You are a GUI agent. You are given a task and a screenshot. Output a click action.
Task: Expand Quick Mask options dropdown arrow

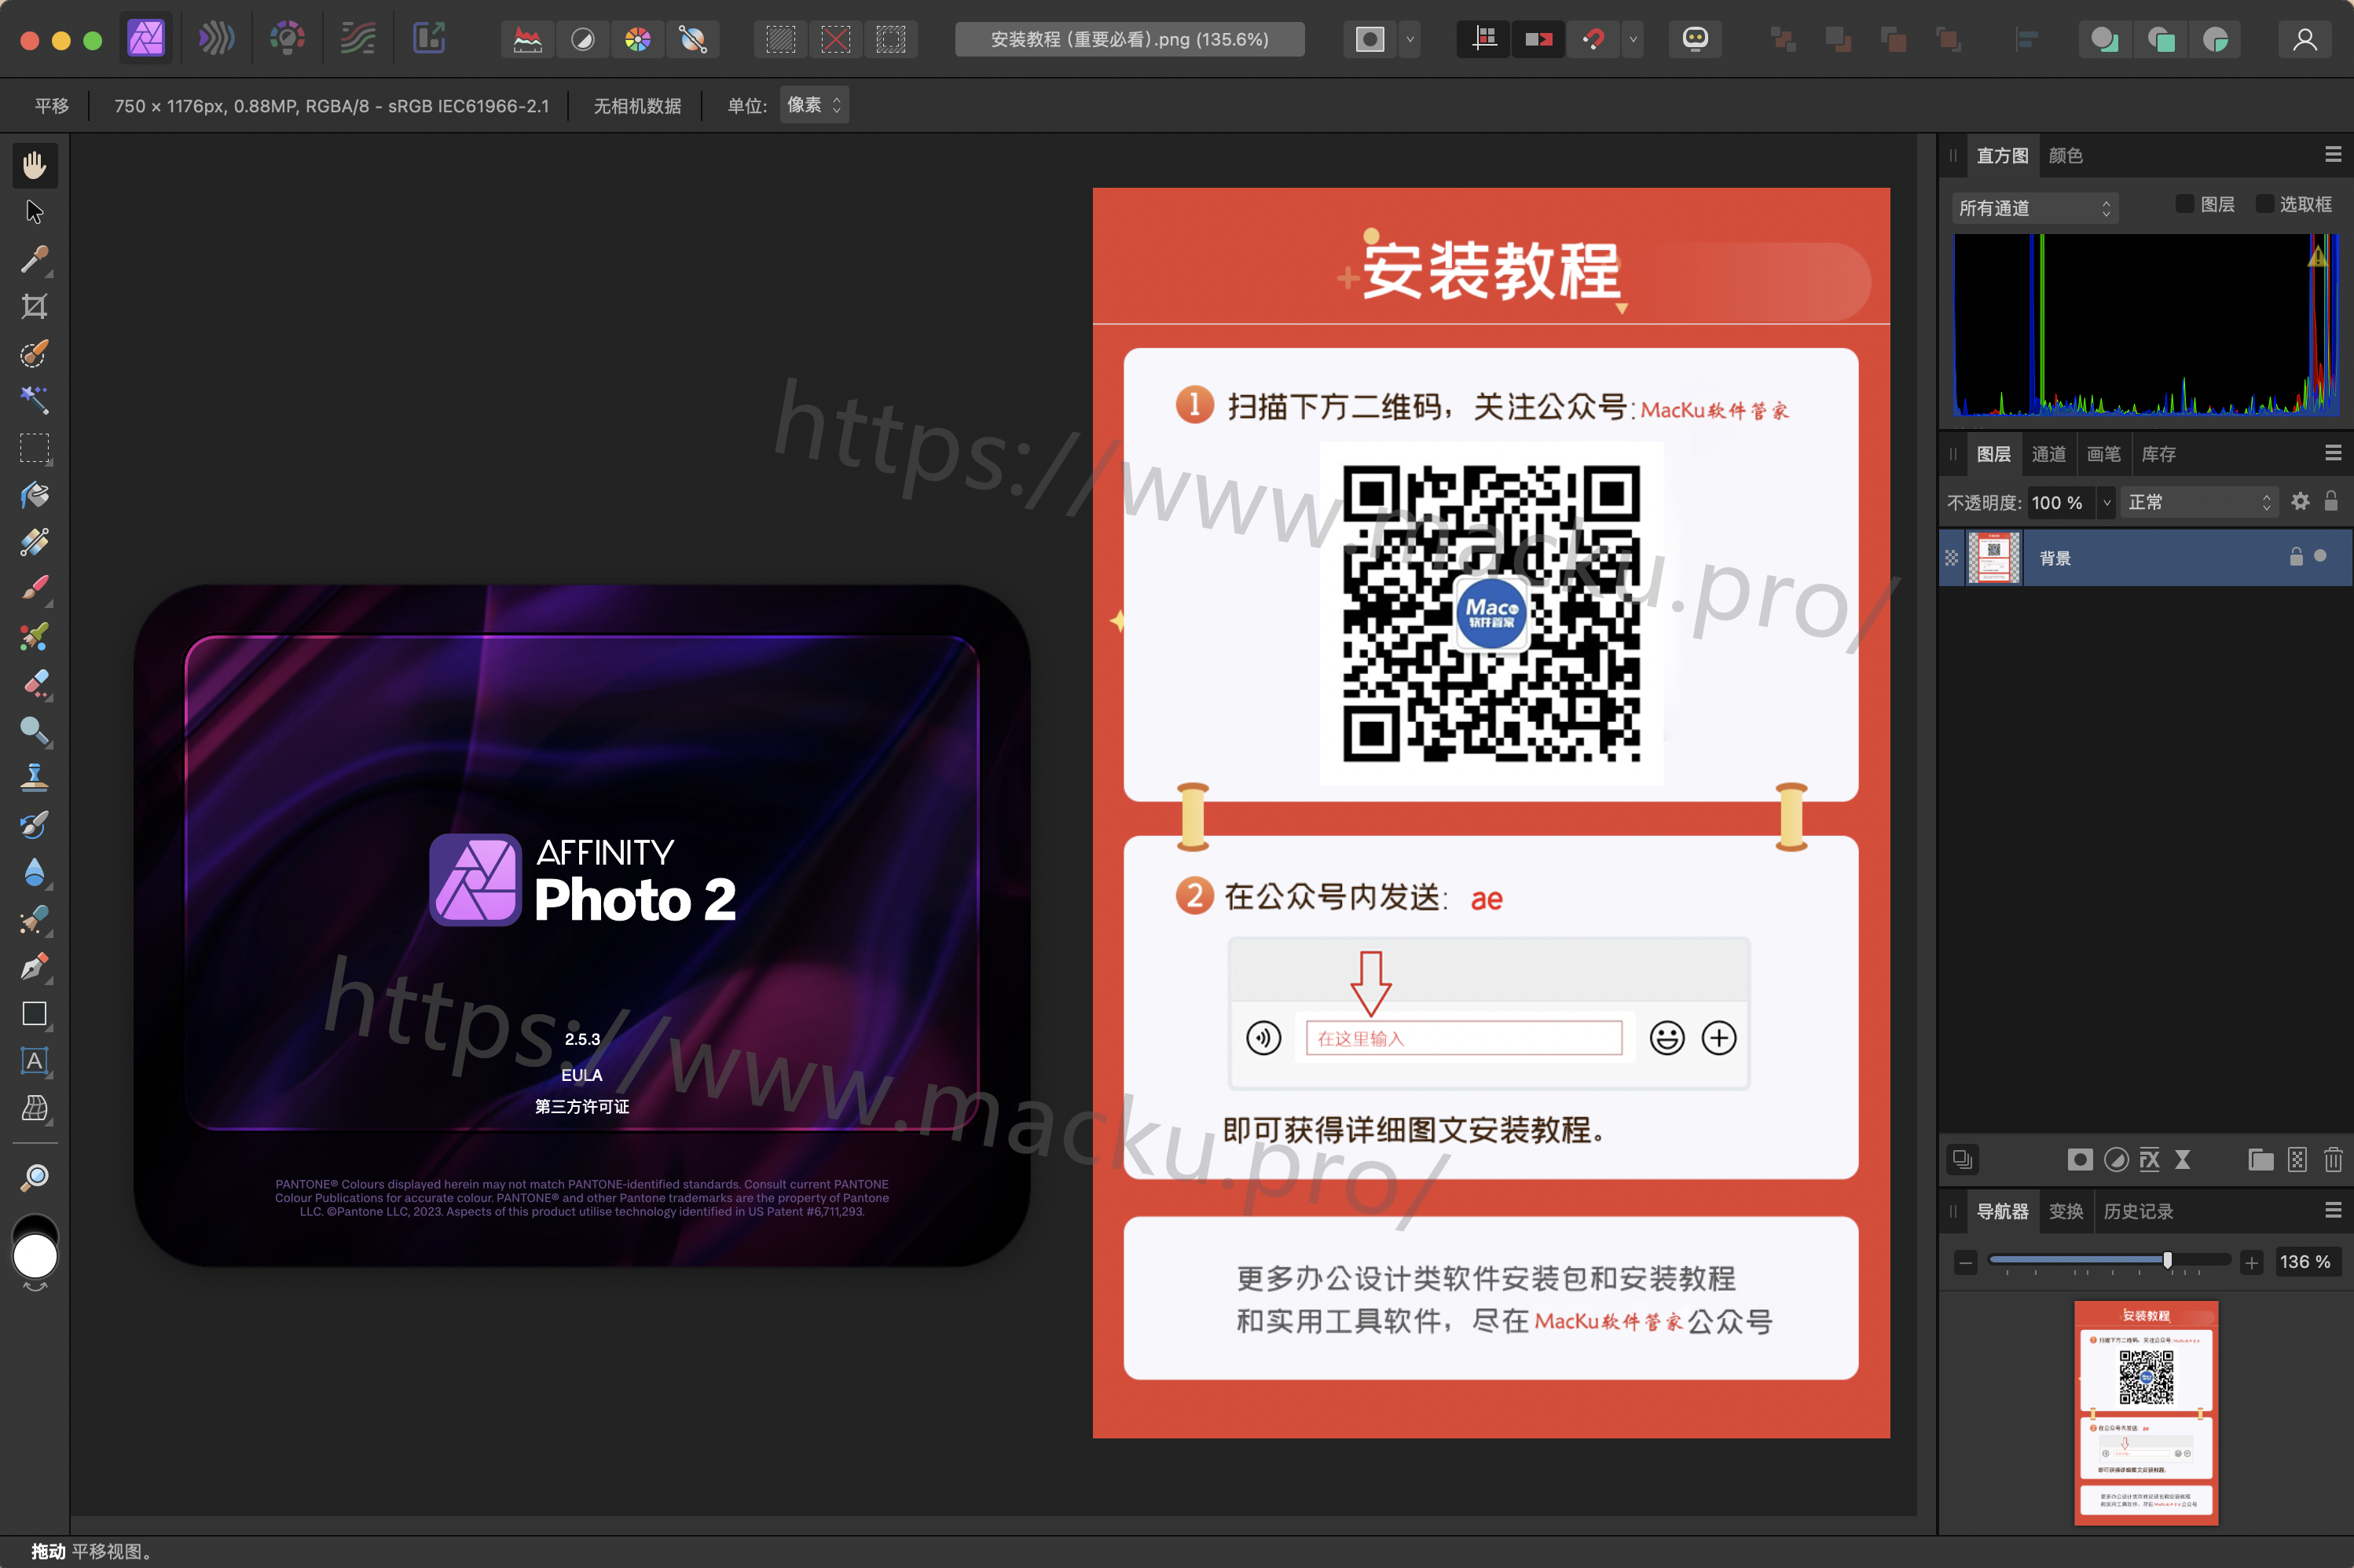pos(1410,39)
